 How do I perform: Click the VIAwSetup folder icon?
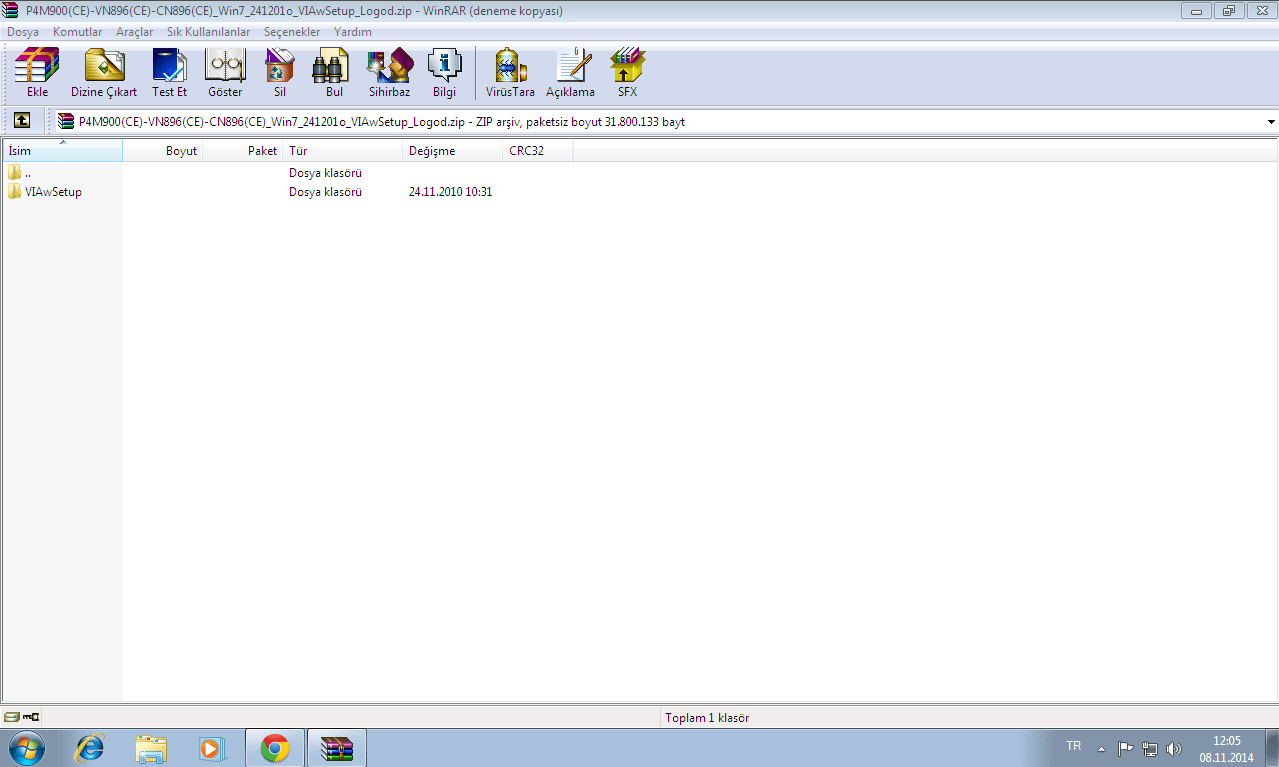(x=14, y=191)
